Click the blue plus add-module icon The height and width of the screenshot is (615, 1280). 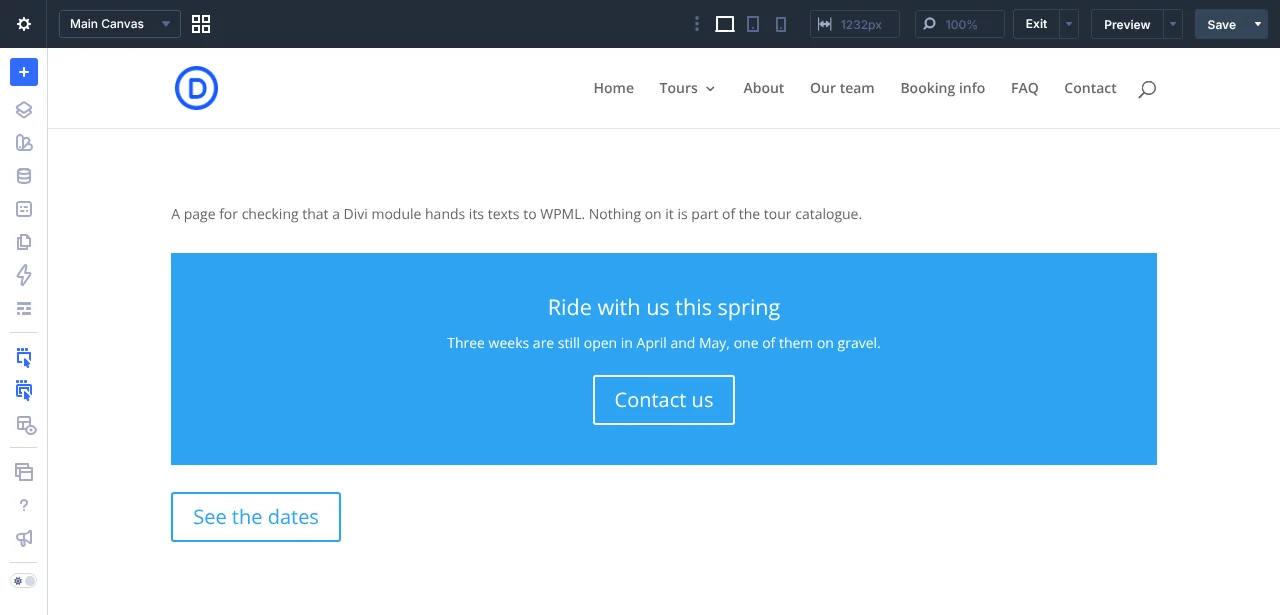(x=24, y=72)
